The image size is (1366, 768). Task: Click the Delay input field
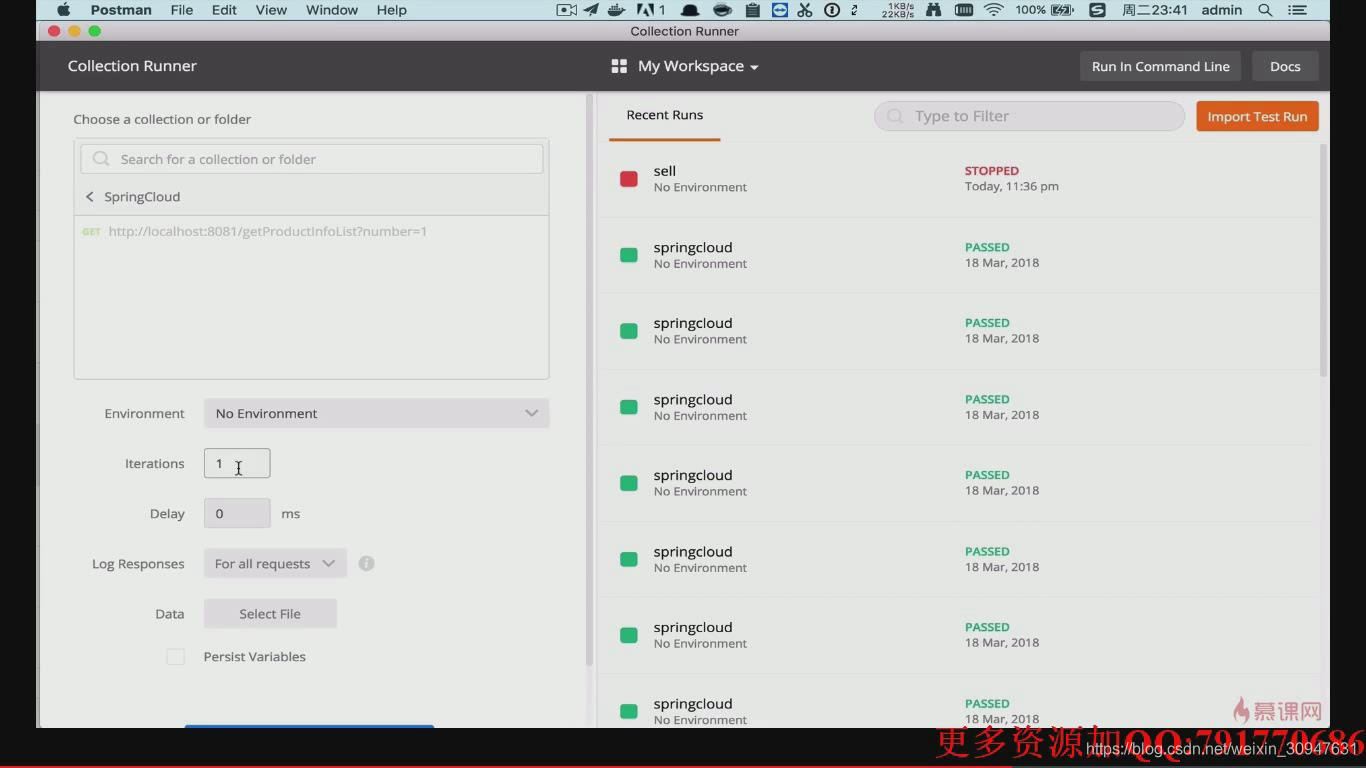237,513
